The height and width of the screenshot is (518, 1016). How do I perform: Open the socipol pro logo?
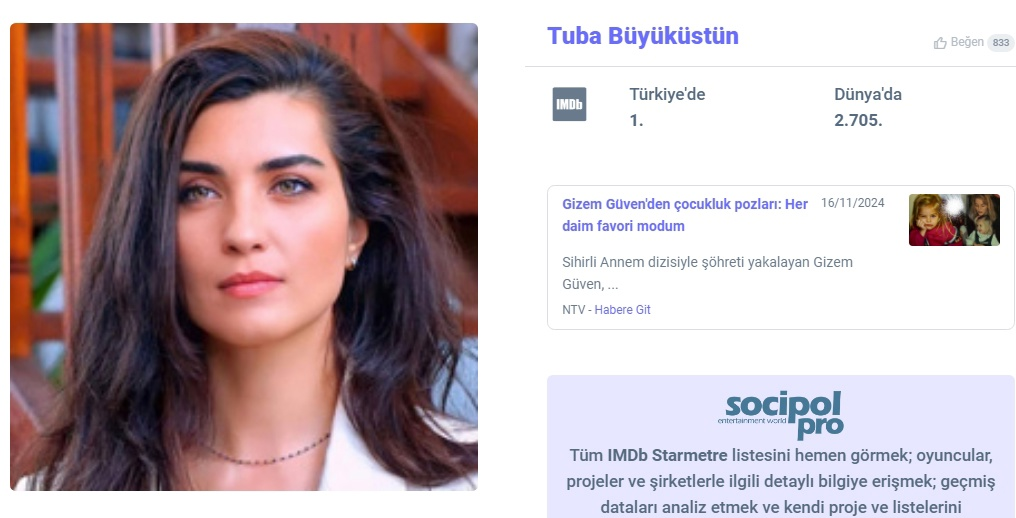tap(781, 415)
